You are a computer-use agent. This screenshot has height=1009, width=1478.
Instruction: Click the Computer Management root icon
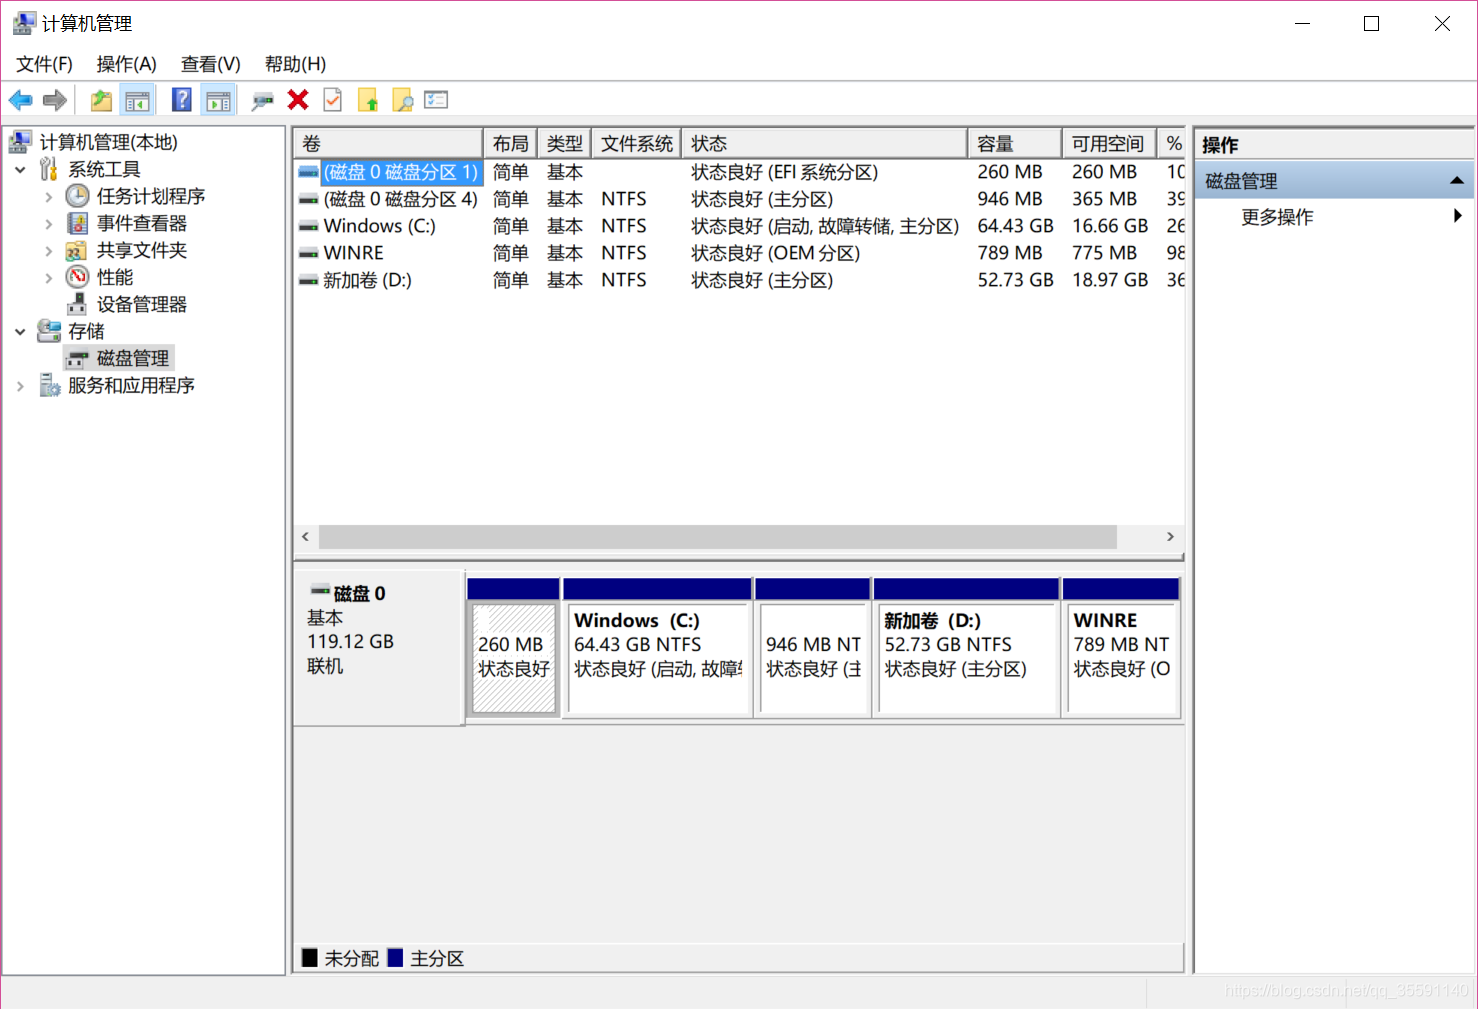21,142
